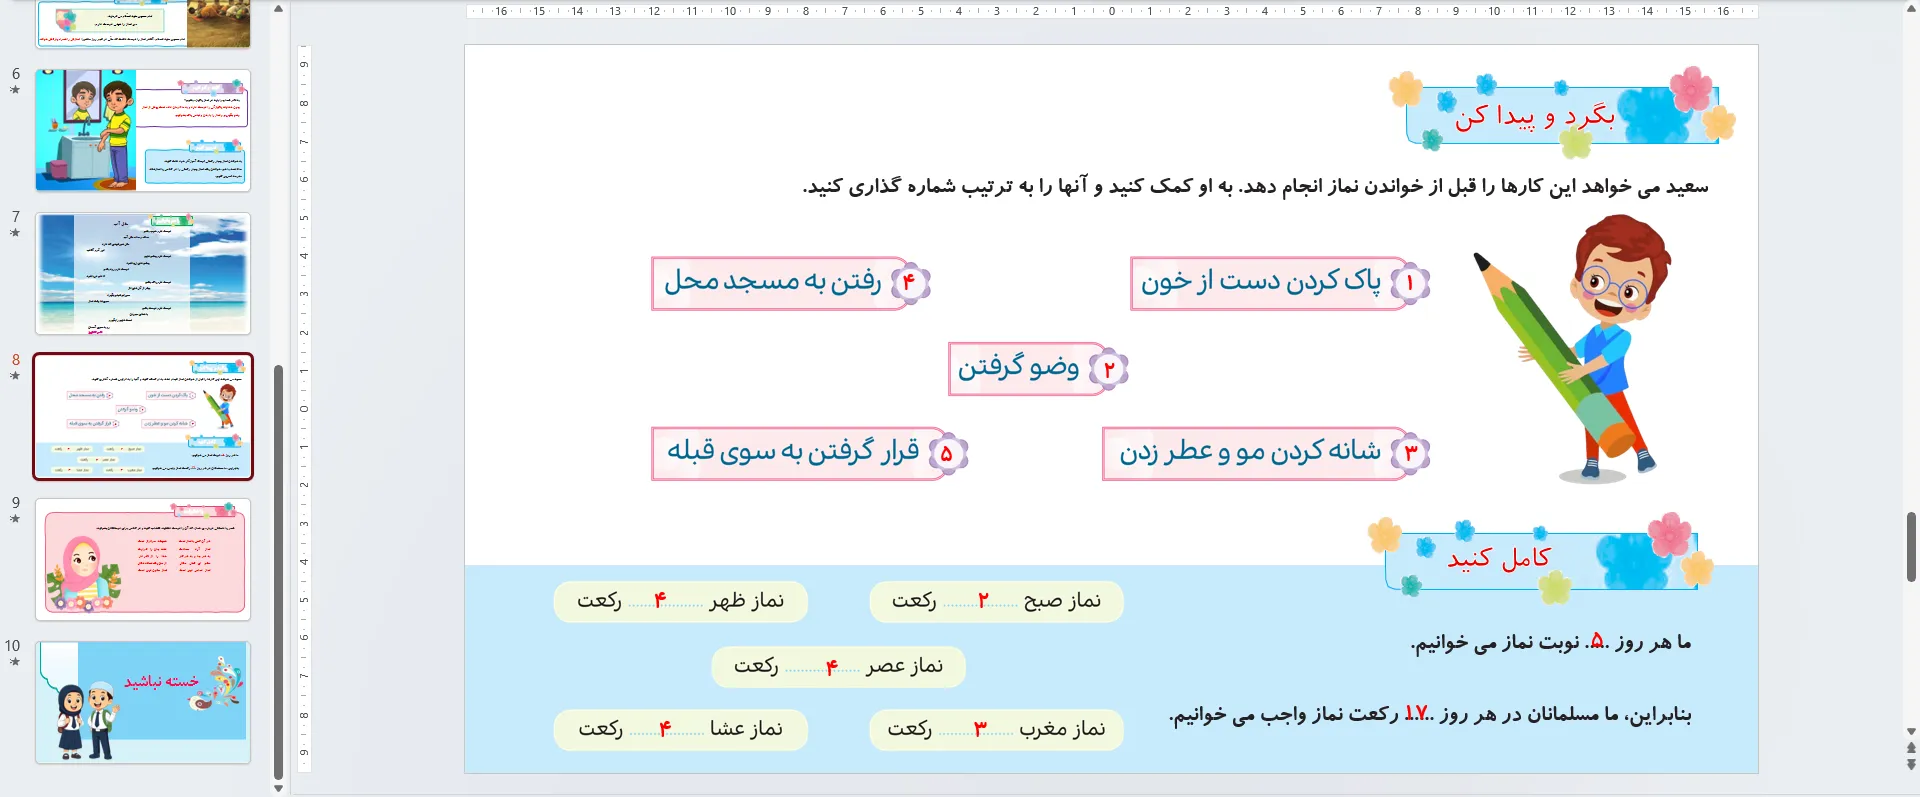Select the sentence starting with بنابراین، ما مسلمانان
This screenshot has height=797, width=1920.
(x=1430, y=714)
